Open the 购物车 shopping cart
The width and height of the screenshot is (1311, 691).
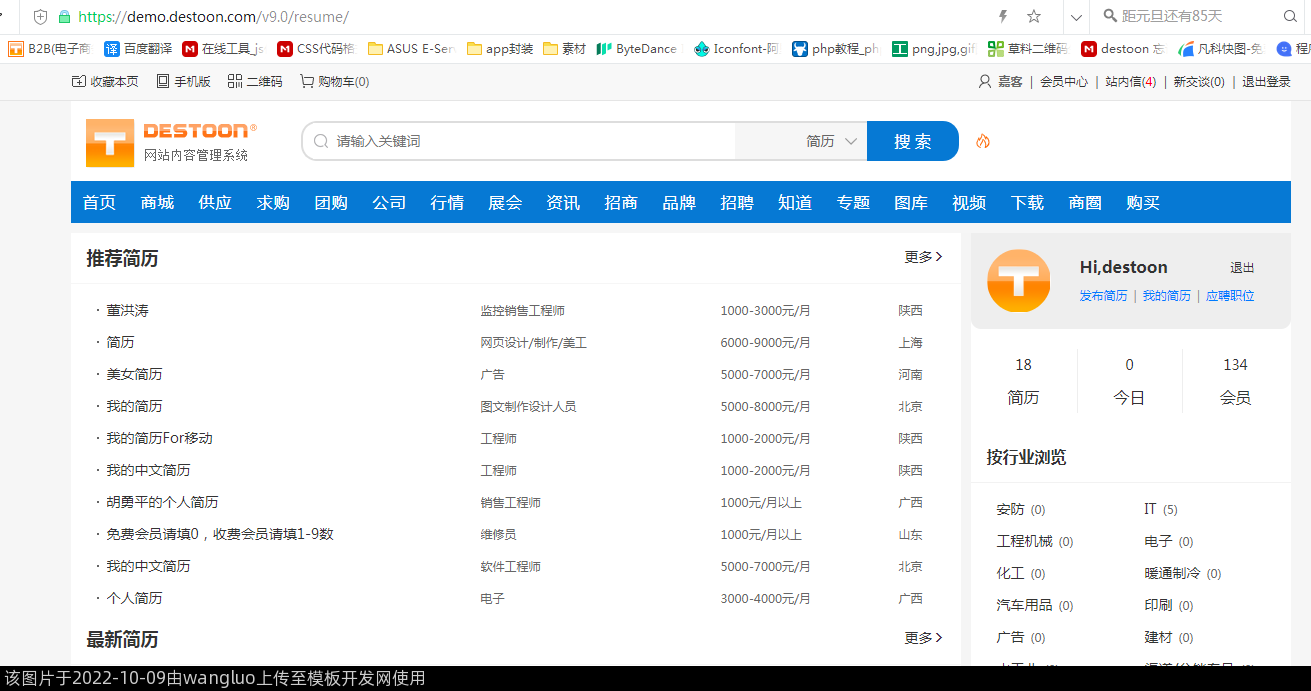pos(307,82)
